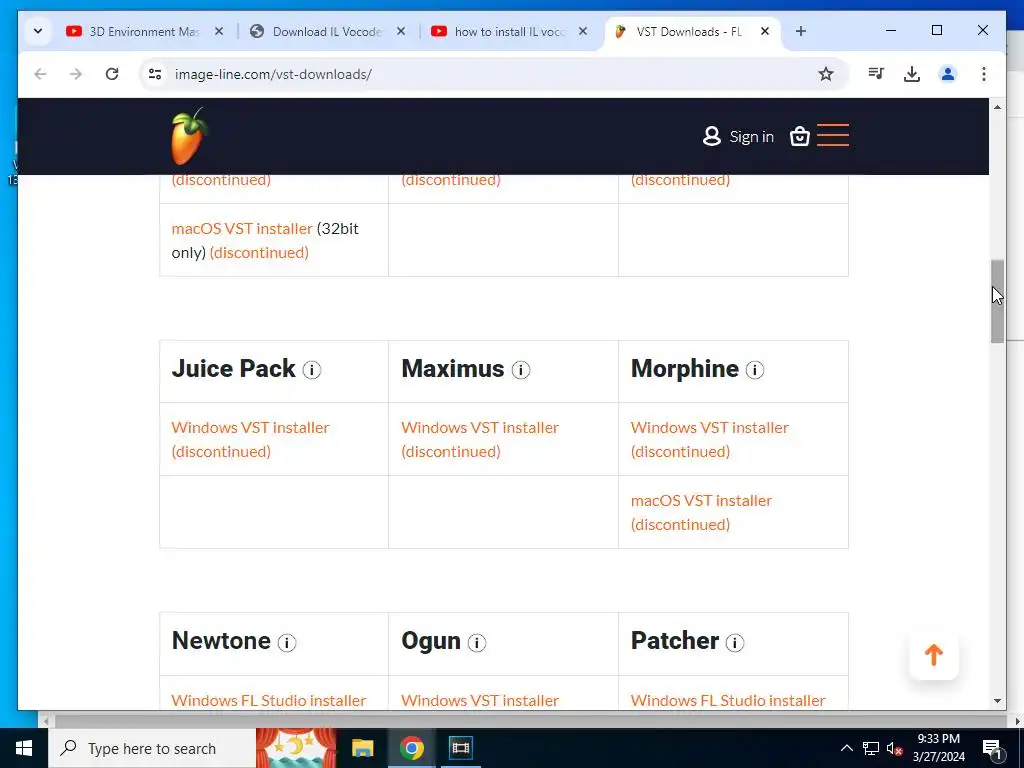Image resolution: width=1024 pixels, height=768 pixels.
Task: Close the how to install IL voc tab
Action: tap(583, 31)
